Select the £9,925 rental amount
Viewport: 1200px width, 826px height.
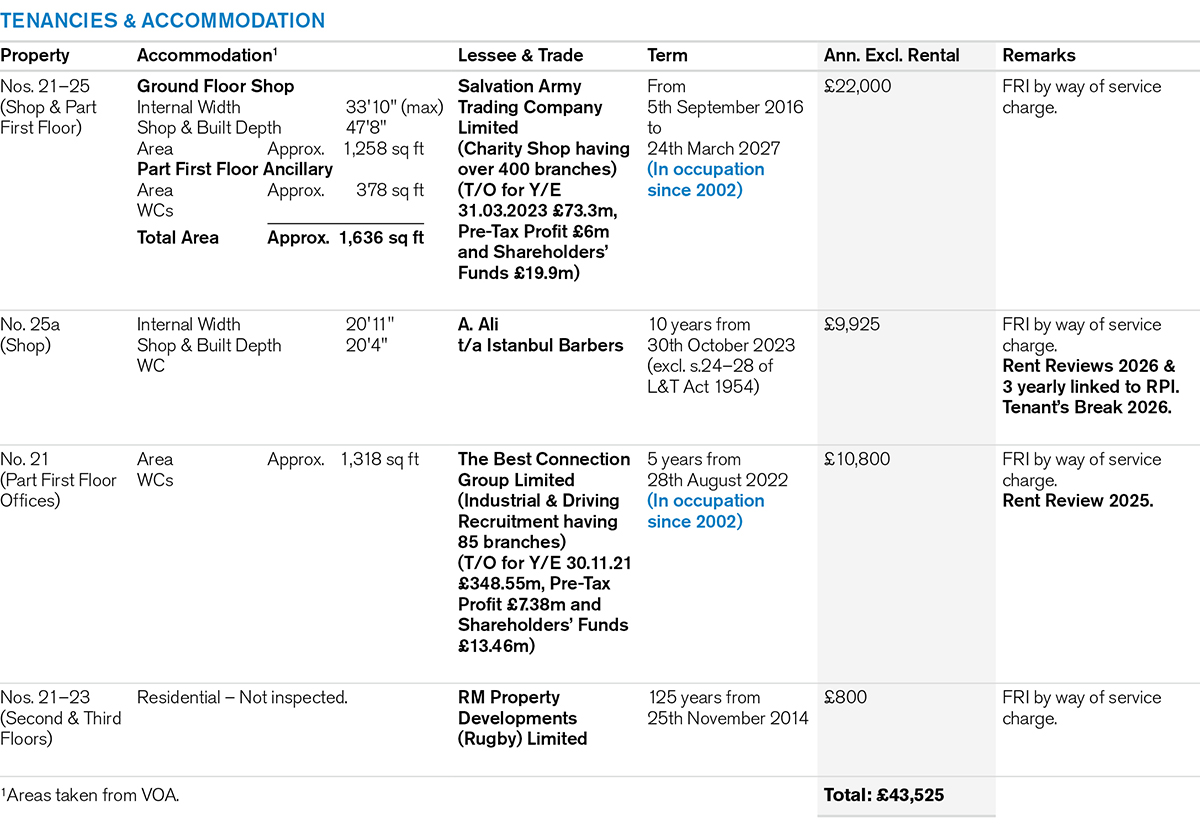coord(853,325)
